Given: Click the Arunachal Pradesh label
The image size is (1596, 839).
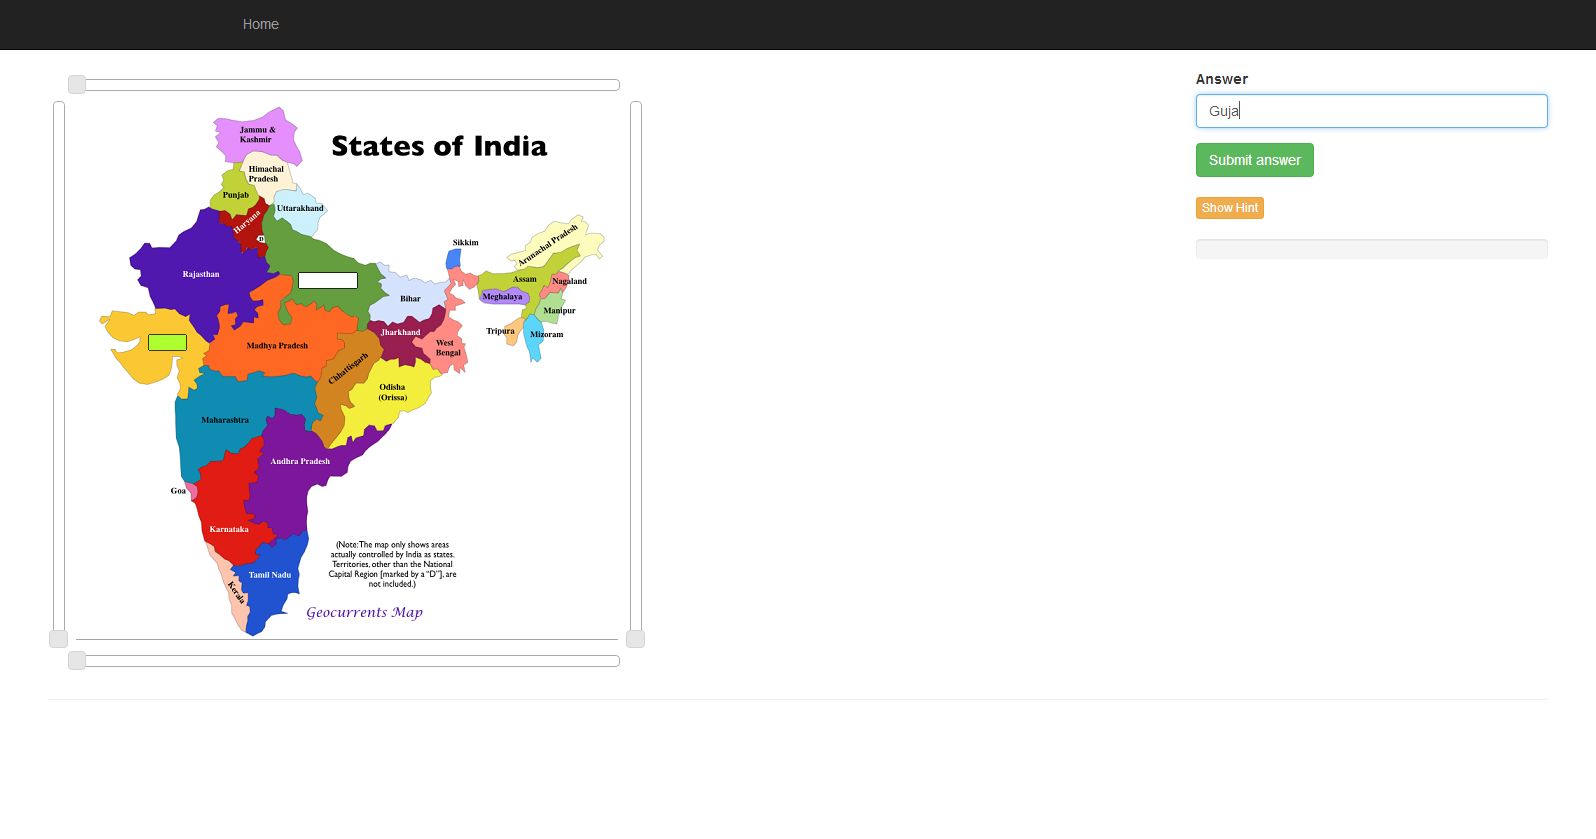Looking at the screenshot, I should (547, 244).
